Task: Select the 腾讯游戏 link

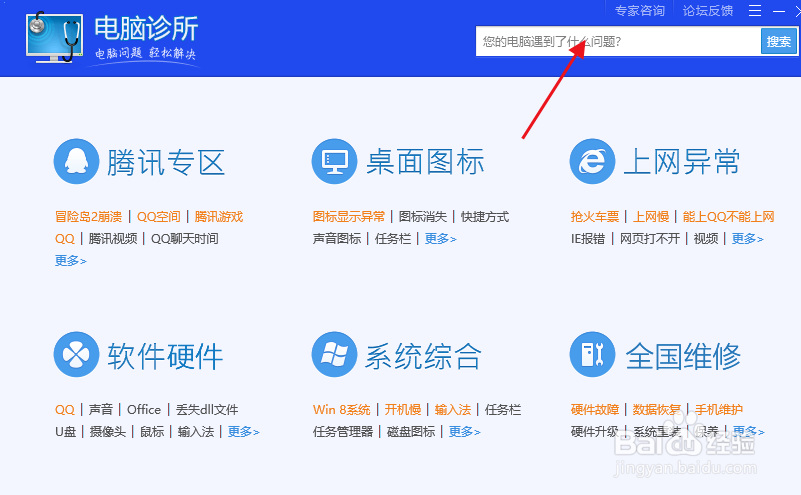Action: [x=219, y=217]
